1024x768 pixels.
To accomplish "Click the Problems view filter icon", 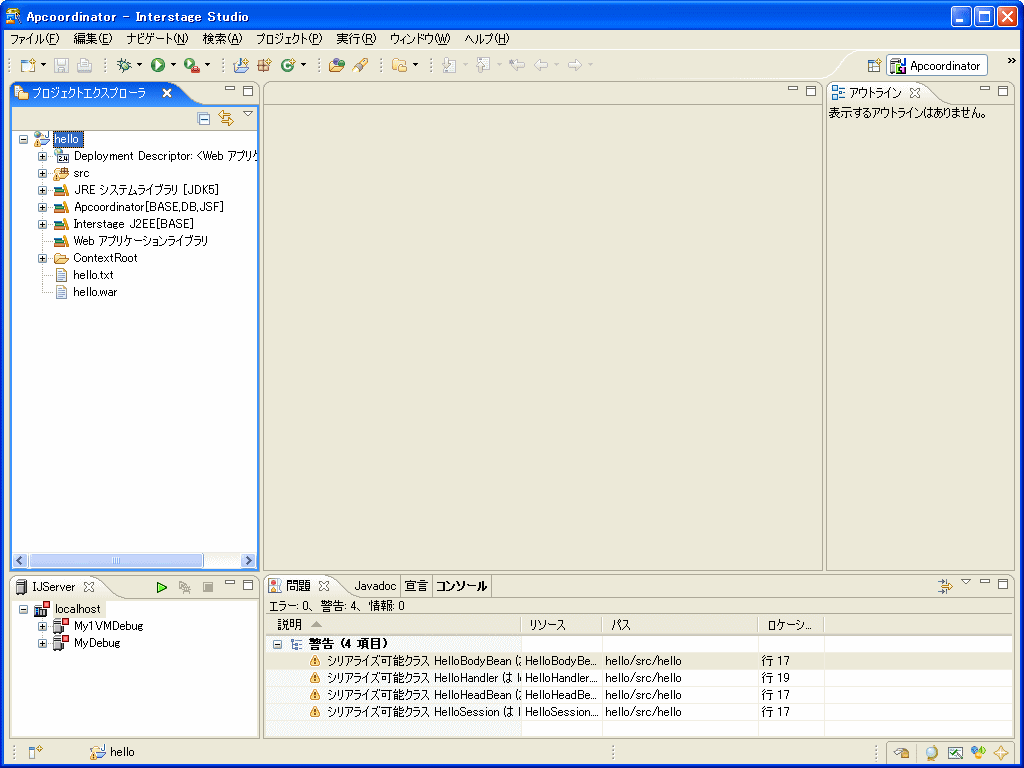I will coord(944,586).
